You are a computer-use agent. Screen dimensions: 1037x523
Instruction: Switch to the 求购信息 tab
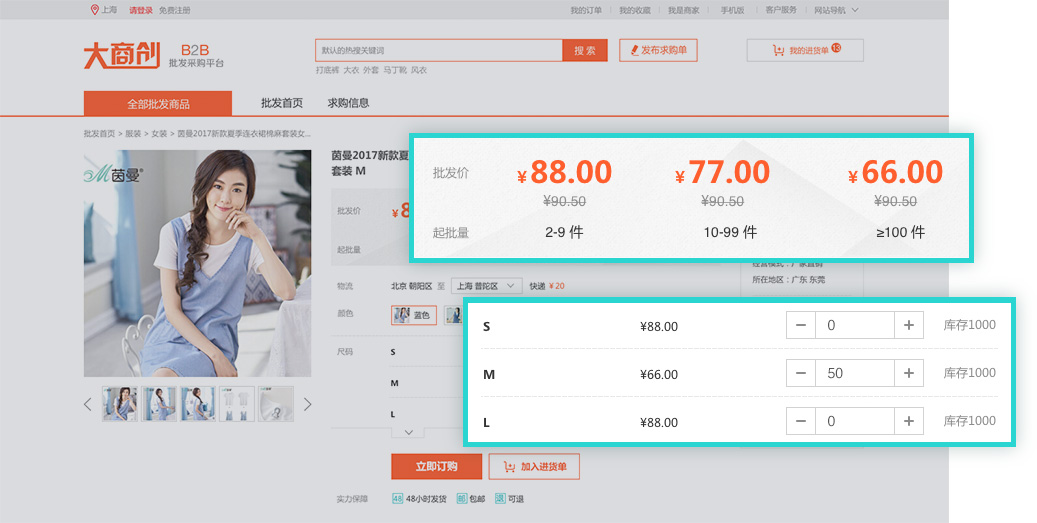point(349,103)
